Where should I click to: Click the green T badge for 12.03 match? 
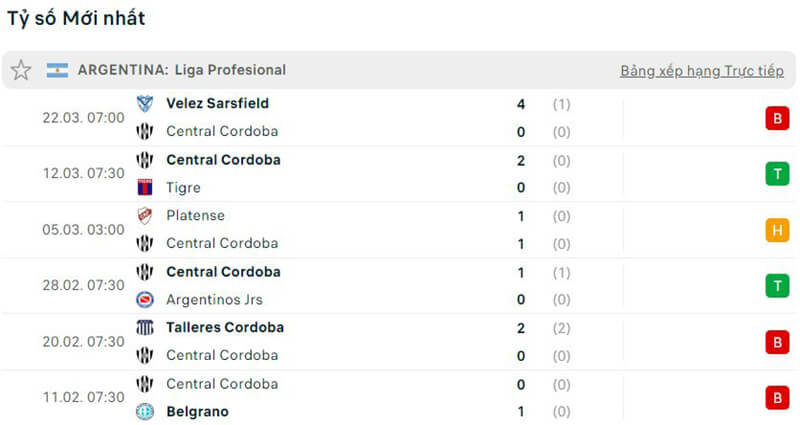[x=776, y=174]
